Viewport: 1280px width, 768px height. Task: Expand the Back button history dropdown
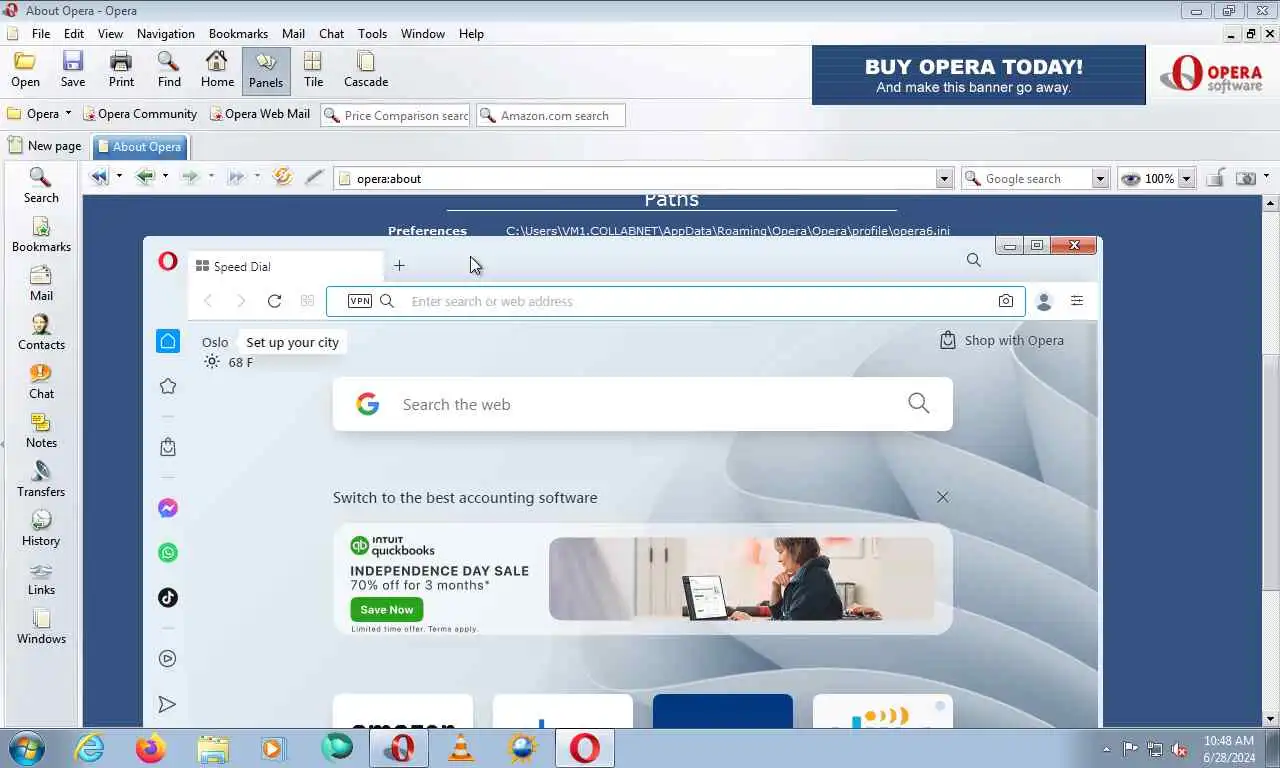click(x=165, y=177)
